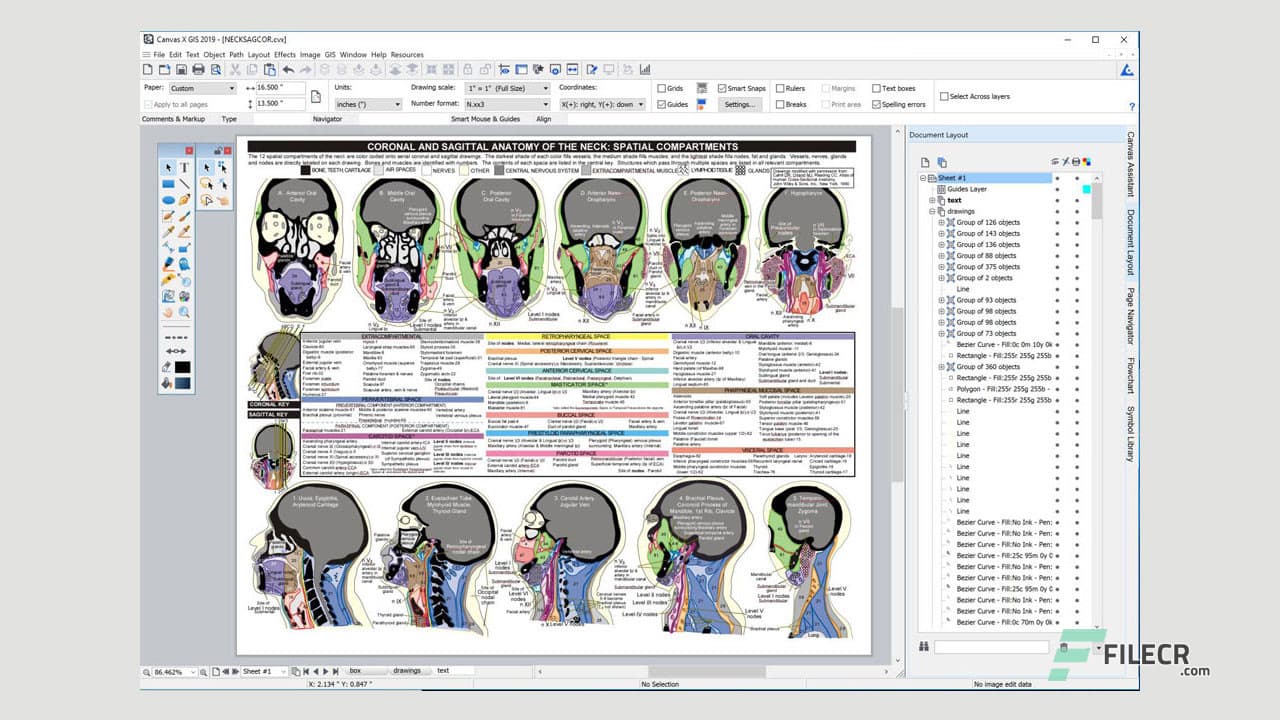Open the Paper size dropdown

(202, 88)
